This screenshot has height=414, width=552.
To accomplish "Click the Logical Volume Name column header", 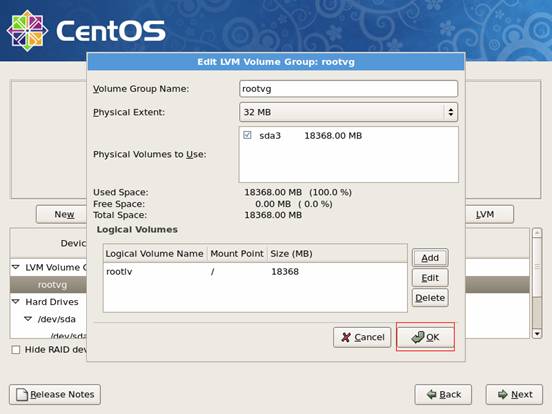I will [155, 254].
